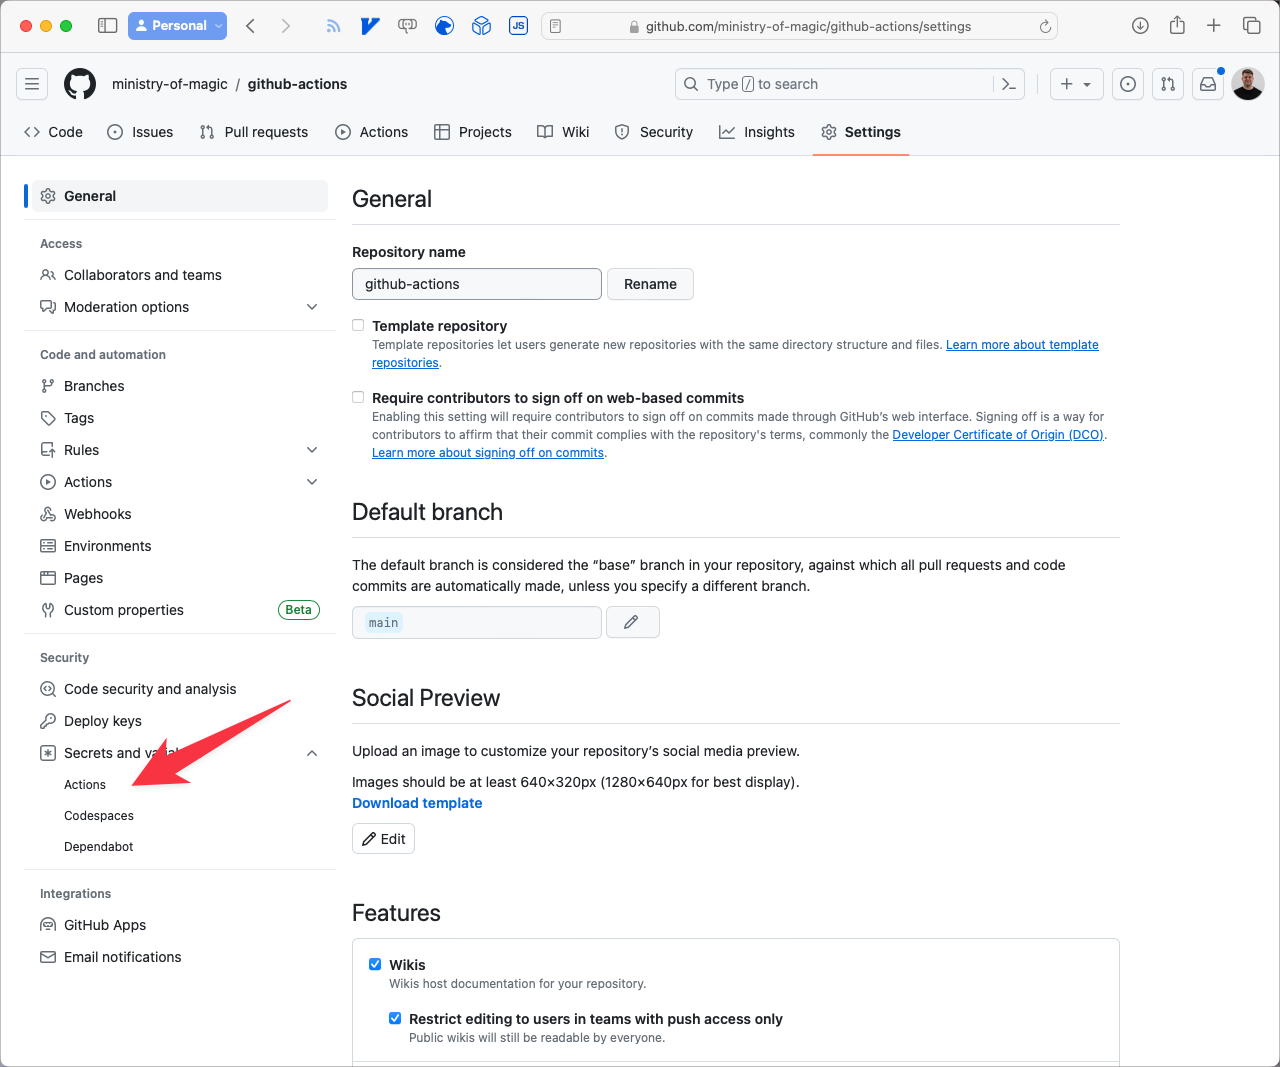Click in the repository name field

(477, 284)
